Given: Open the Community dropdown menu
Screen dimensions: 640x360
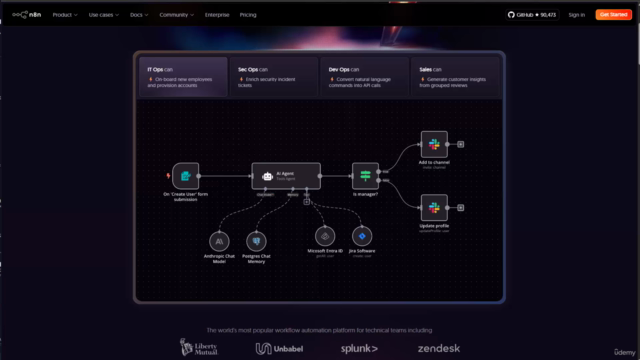Looking at the screenshot, I should point(176,15).
